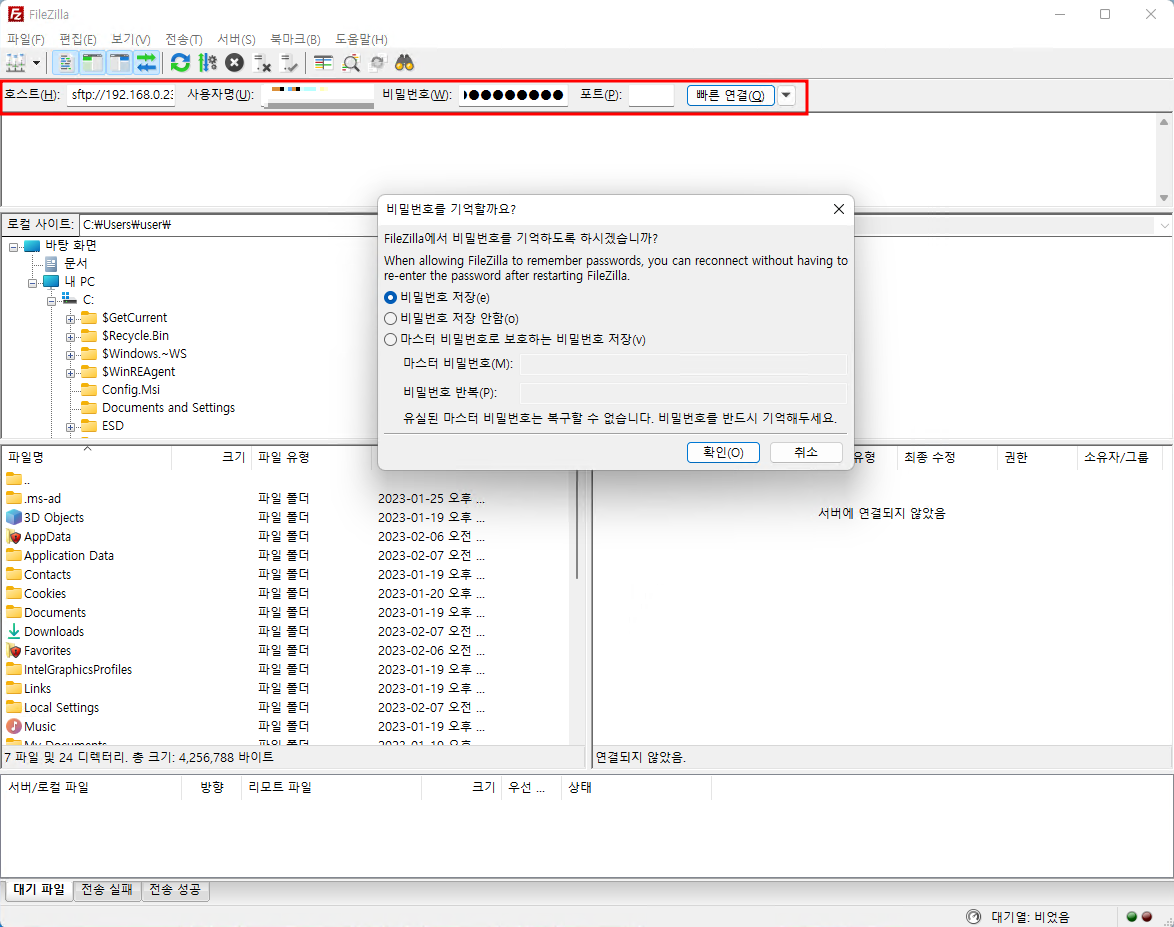
Task: Collapse the 바탕 화면 tree node
Action: pos(13,246)
